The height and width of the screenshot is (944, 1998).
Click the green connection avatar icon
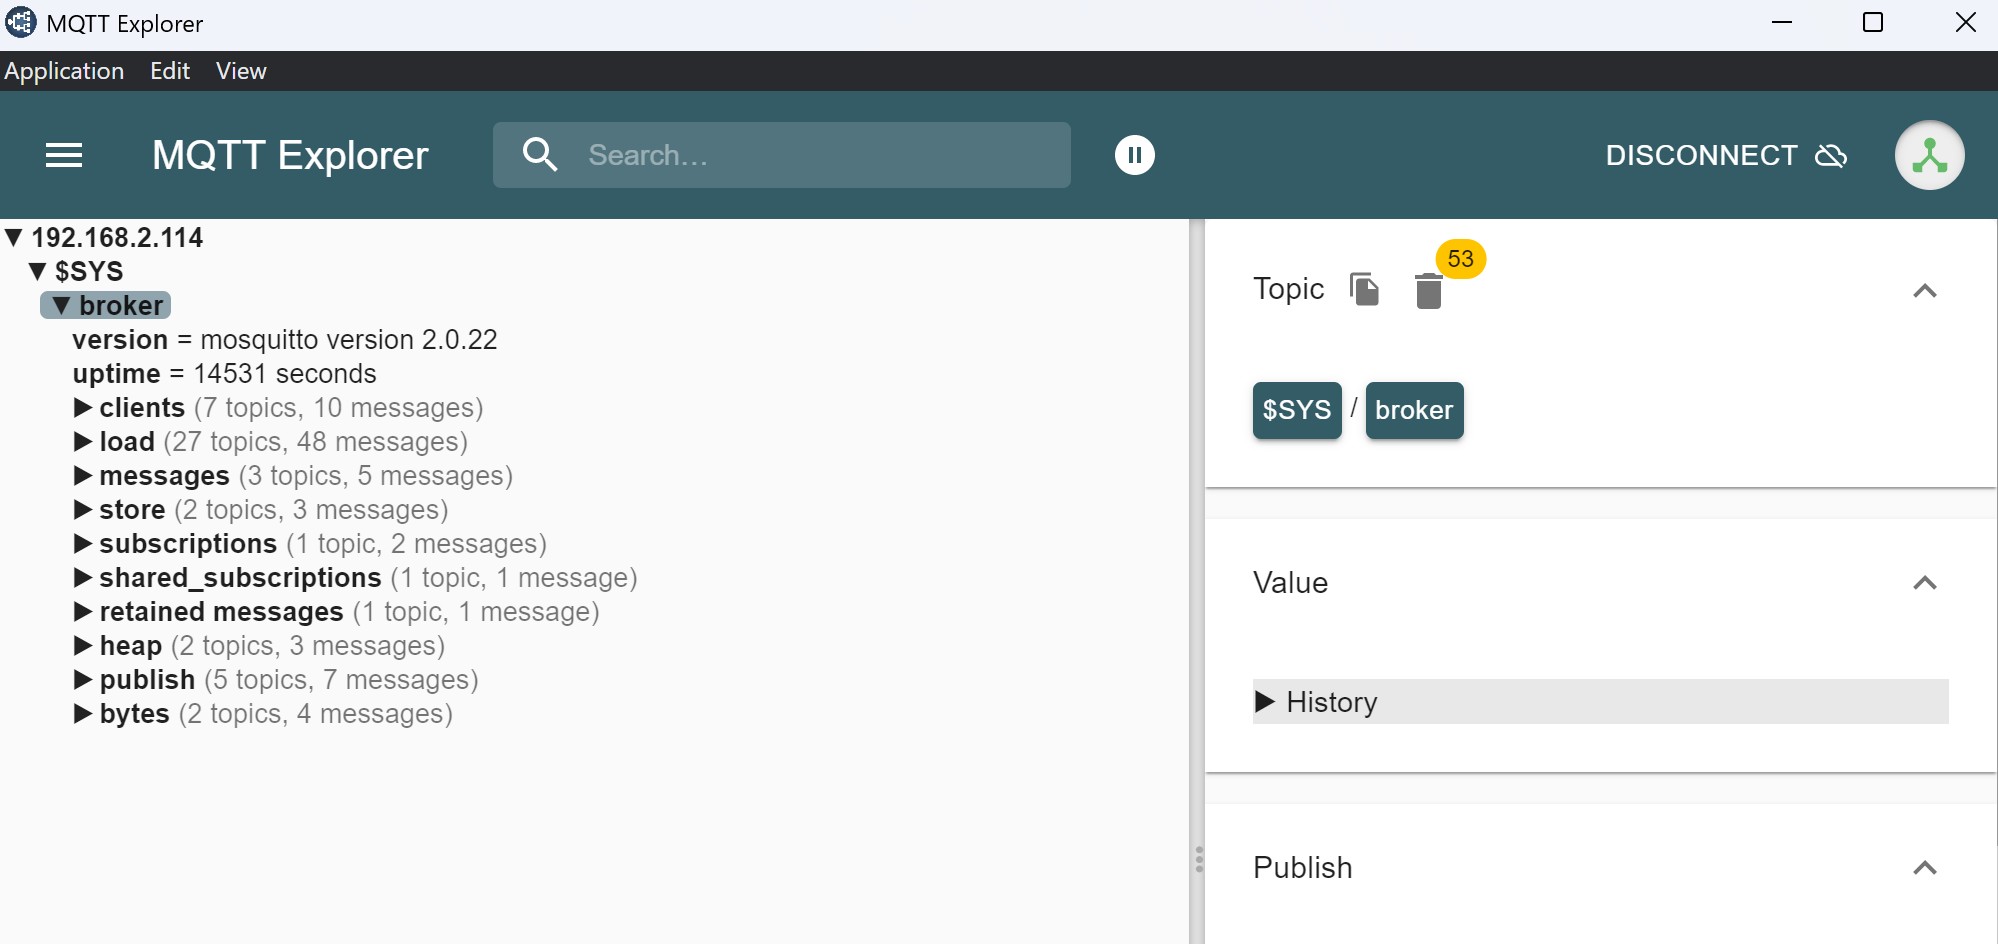pos(1928,155)
